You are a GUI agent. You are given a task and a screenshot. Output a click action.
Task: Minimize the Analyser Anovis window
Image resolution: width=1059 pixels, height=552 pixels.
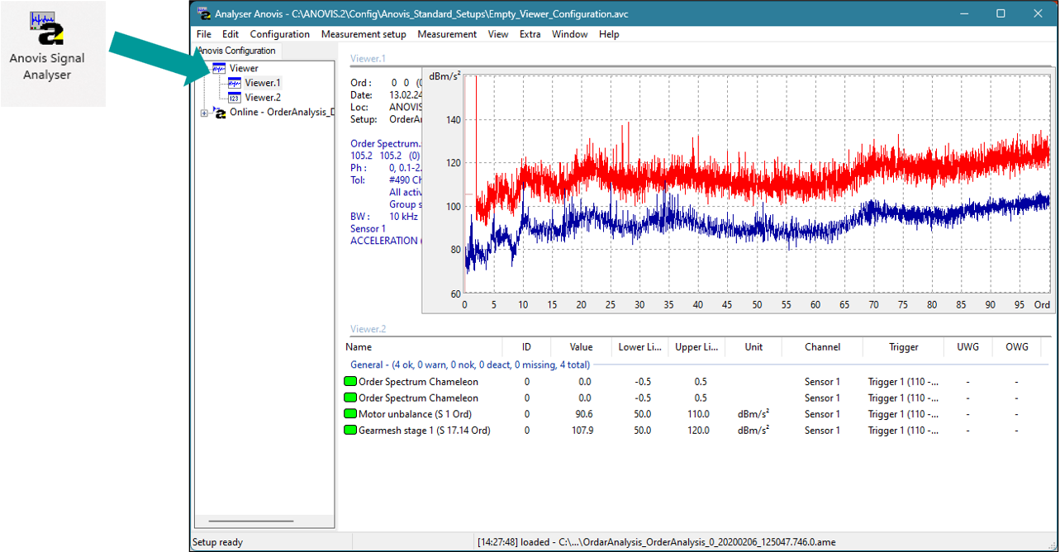(x=964, y=14)
